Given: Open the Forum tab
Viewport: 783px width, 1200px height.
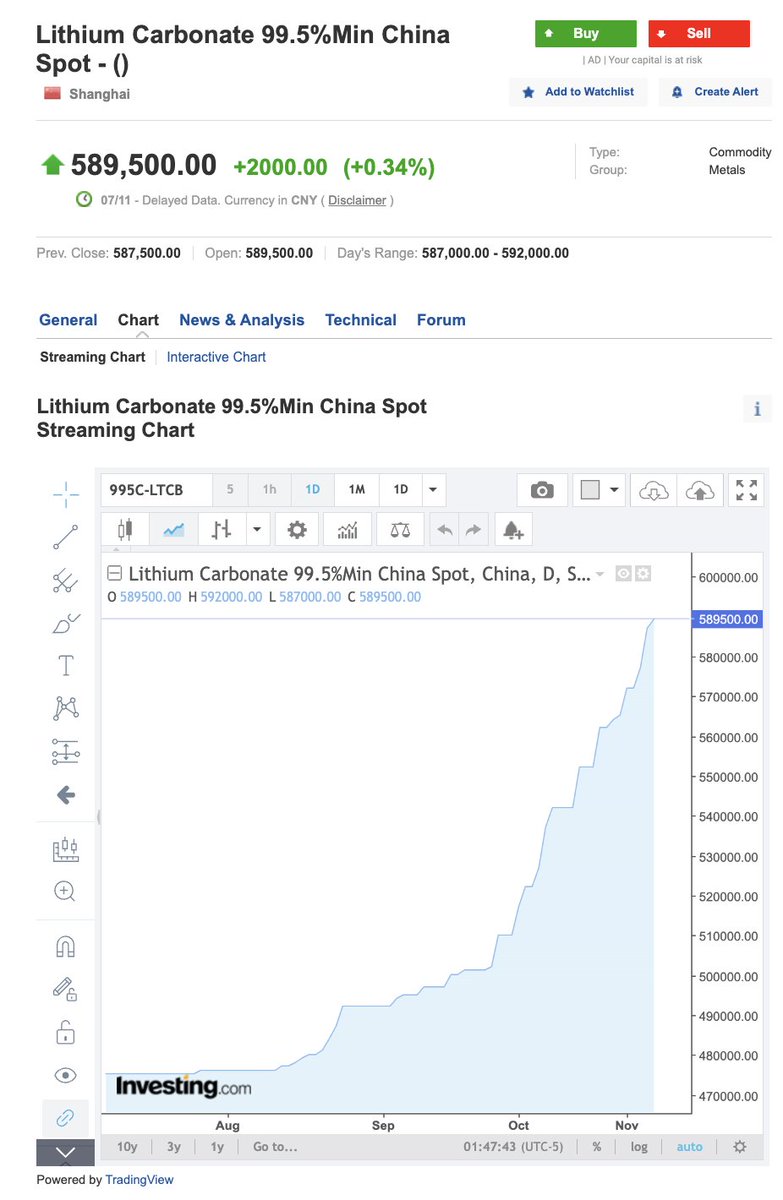Looking at the screenshot, I should click(441, 320).
